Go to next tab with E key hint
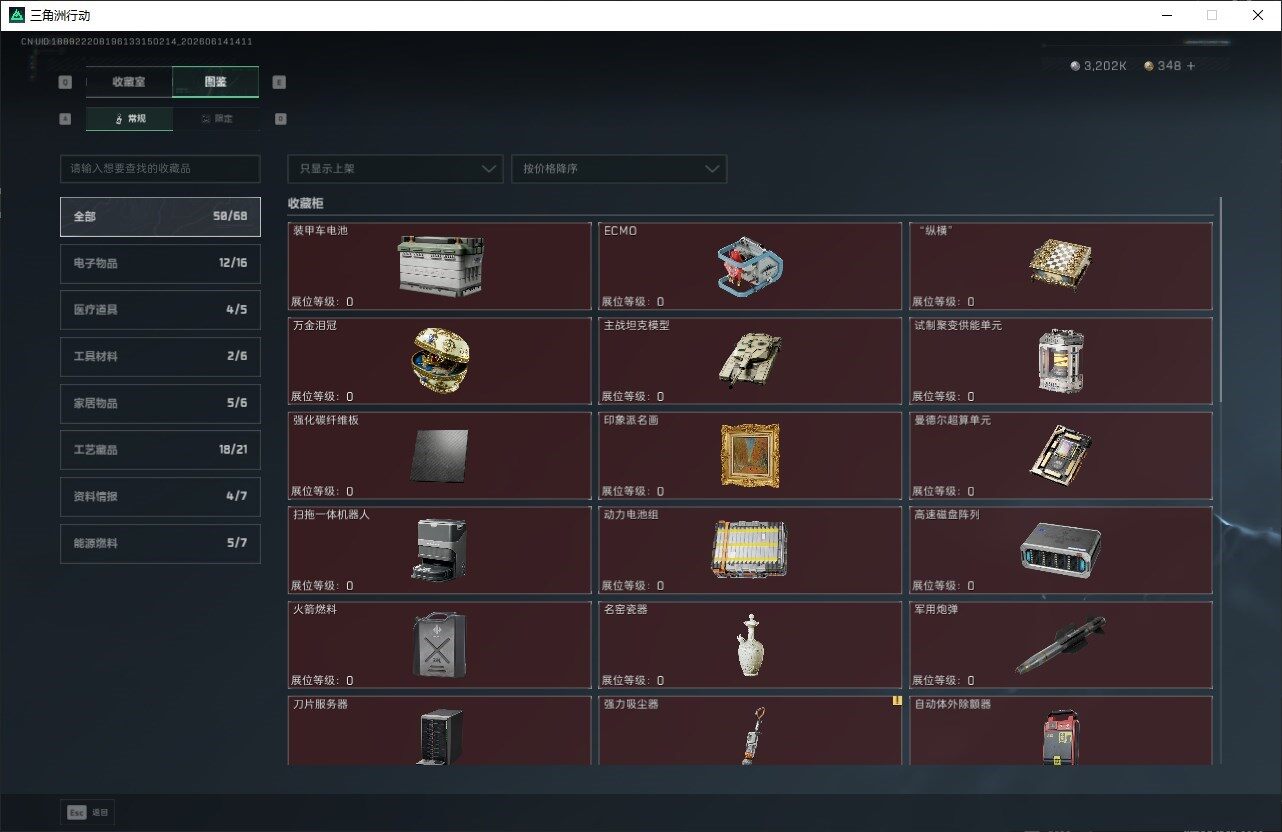1282x832 pixels. pos(279,82)
